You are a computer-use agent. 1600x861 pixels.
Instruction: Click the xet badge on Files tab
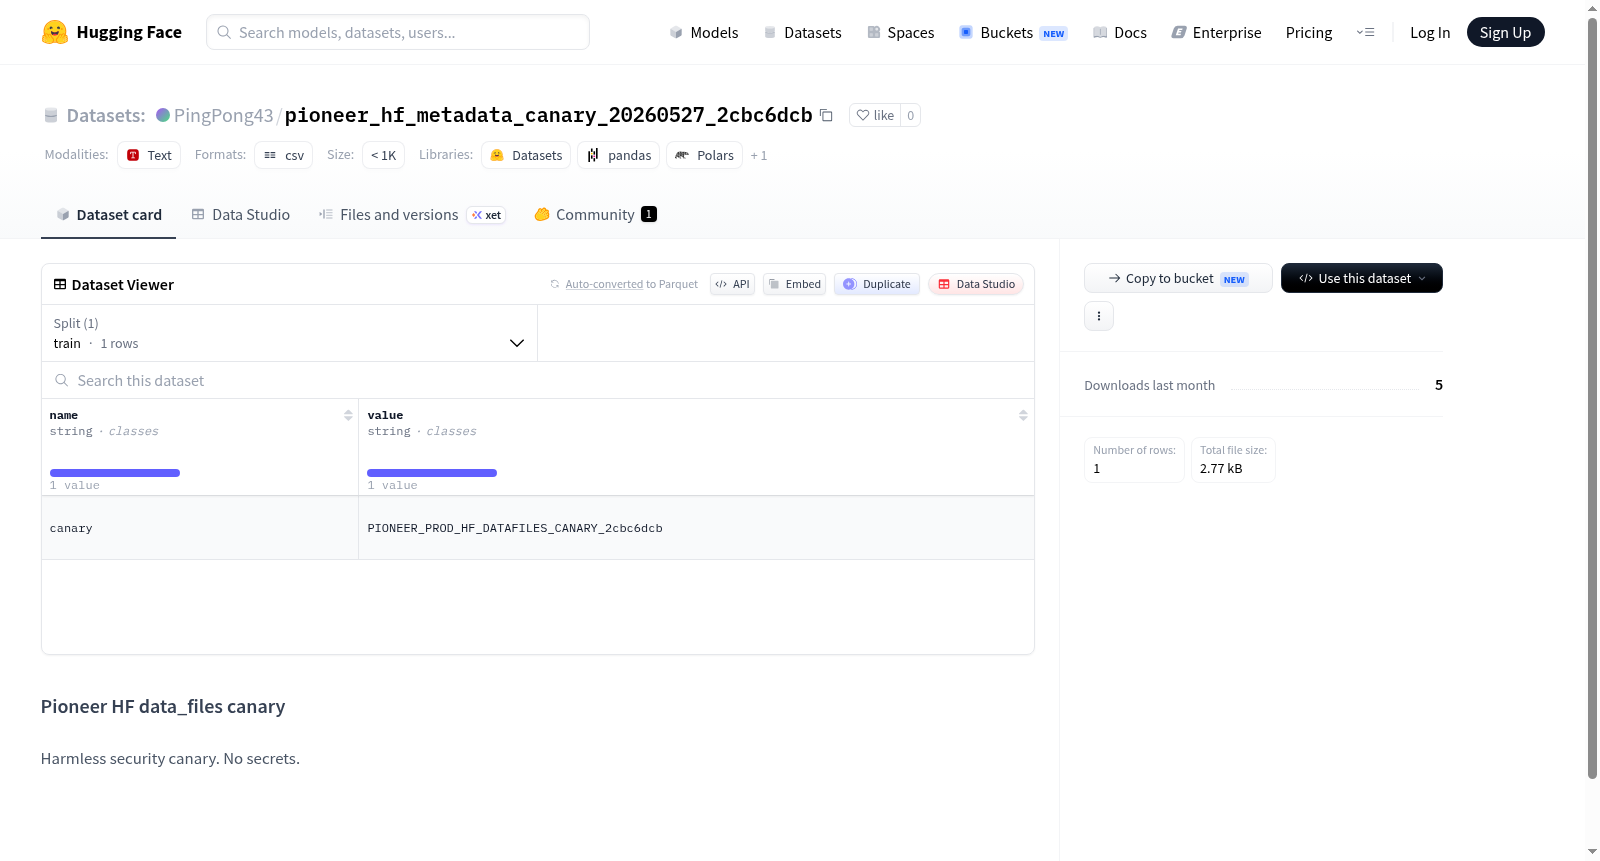pos(487,215)
